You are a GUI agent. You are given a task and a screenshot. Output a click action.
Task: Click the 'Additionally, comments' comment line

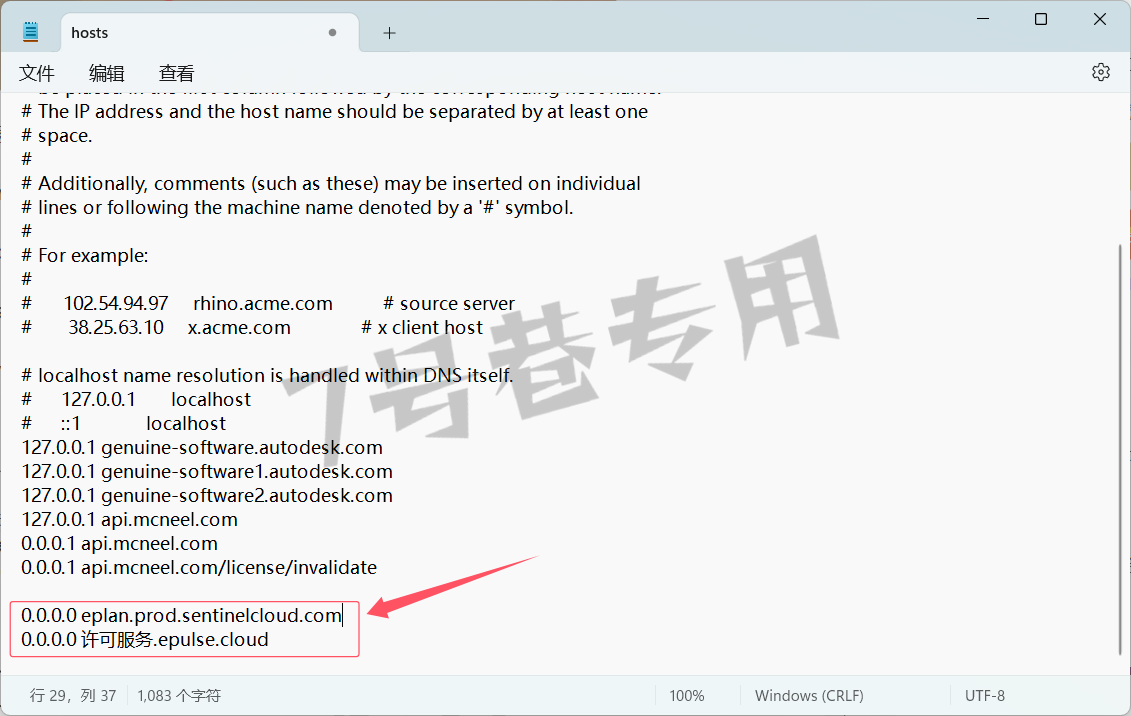(331, 184)
